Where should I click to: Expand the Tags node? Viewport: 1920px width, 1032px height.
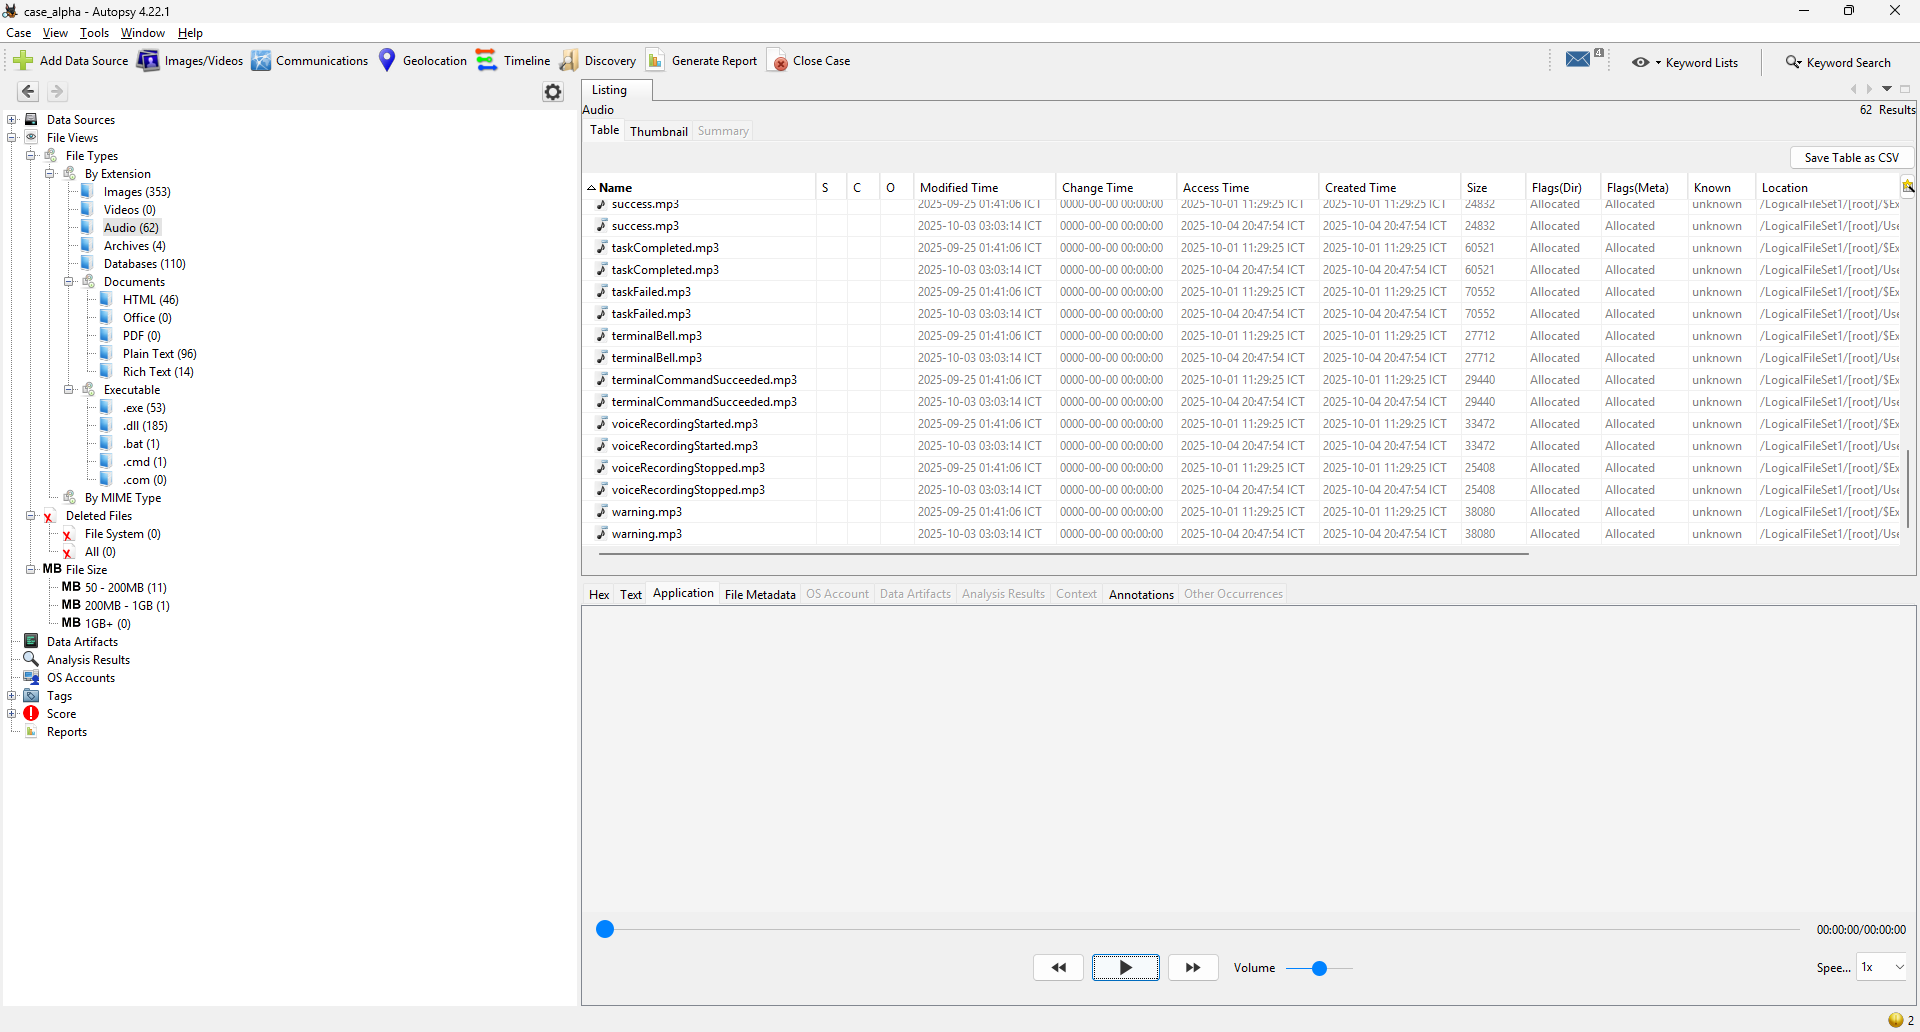click(x=12, y=695)
